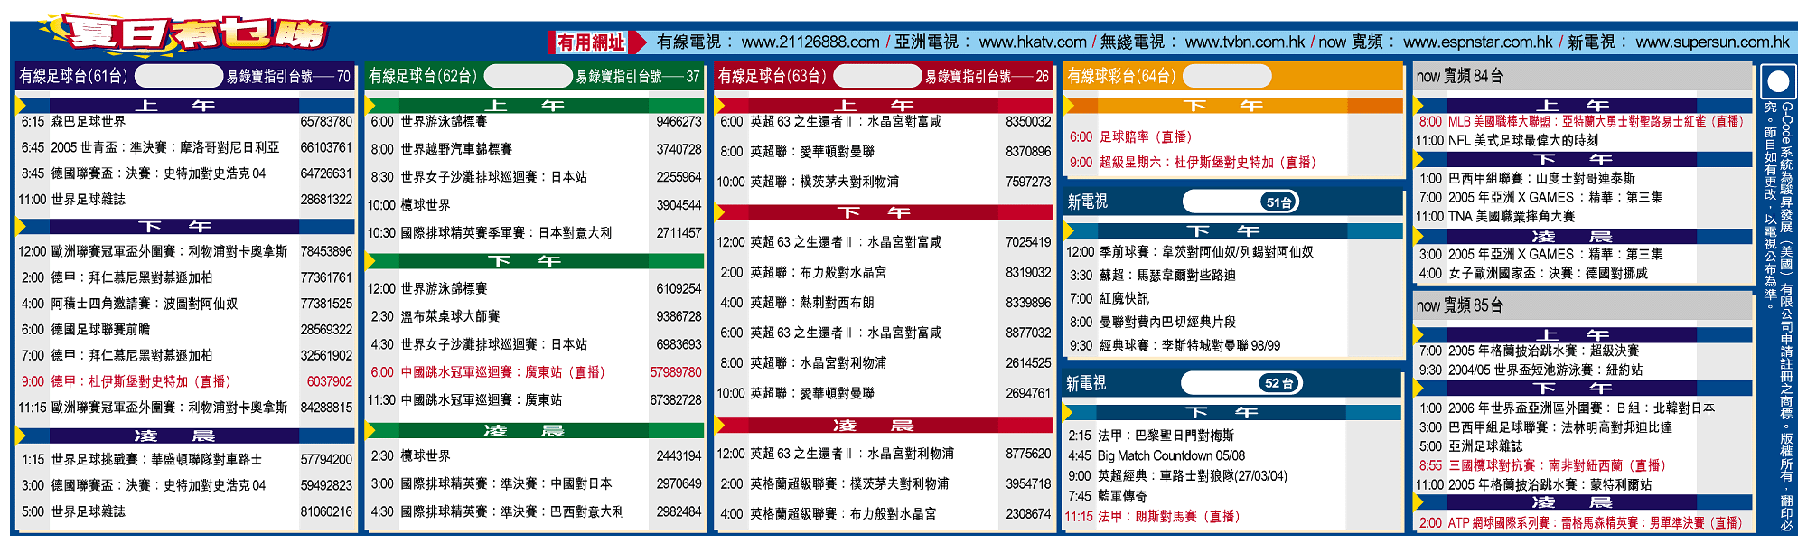
Task: Click the 52台 channel badge
Action: click(x=1278, y=383)
